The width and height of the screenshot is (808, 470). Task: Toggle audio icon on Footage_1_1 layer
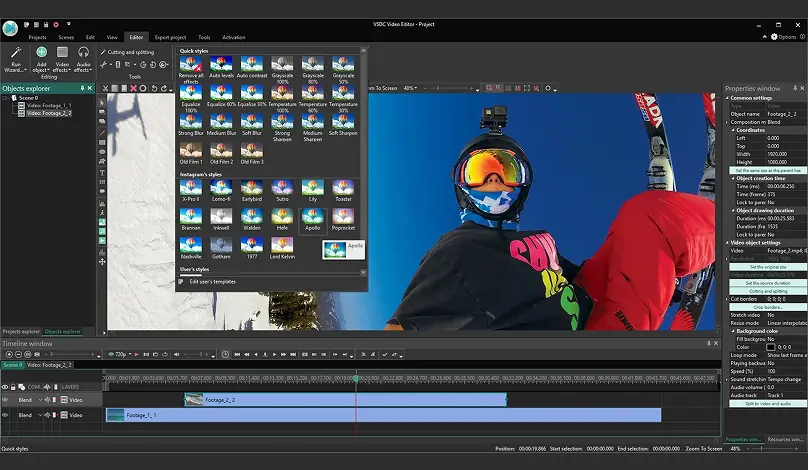click(47, 415)
